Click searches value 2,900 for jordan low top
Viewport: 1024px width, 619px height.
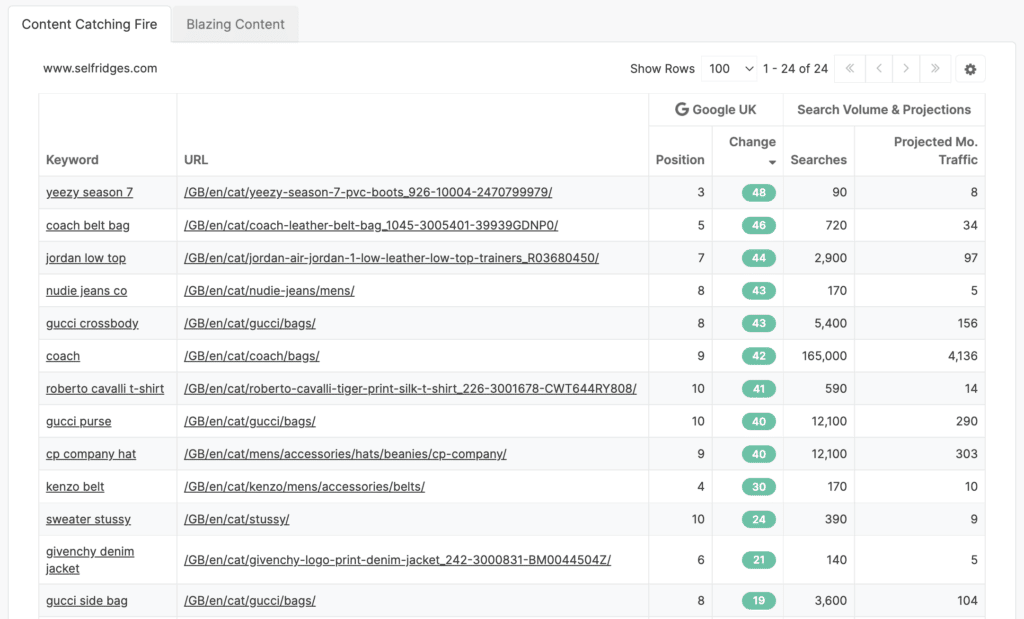pos(830,258)
